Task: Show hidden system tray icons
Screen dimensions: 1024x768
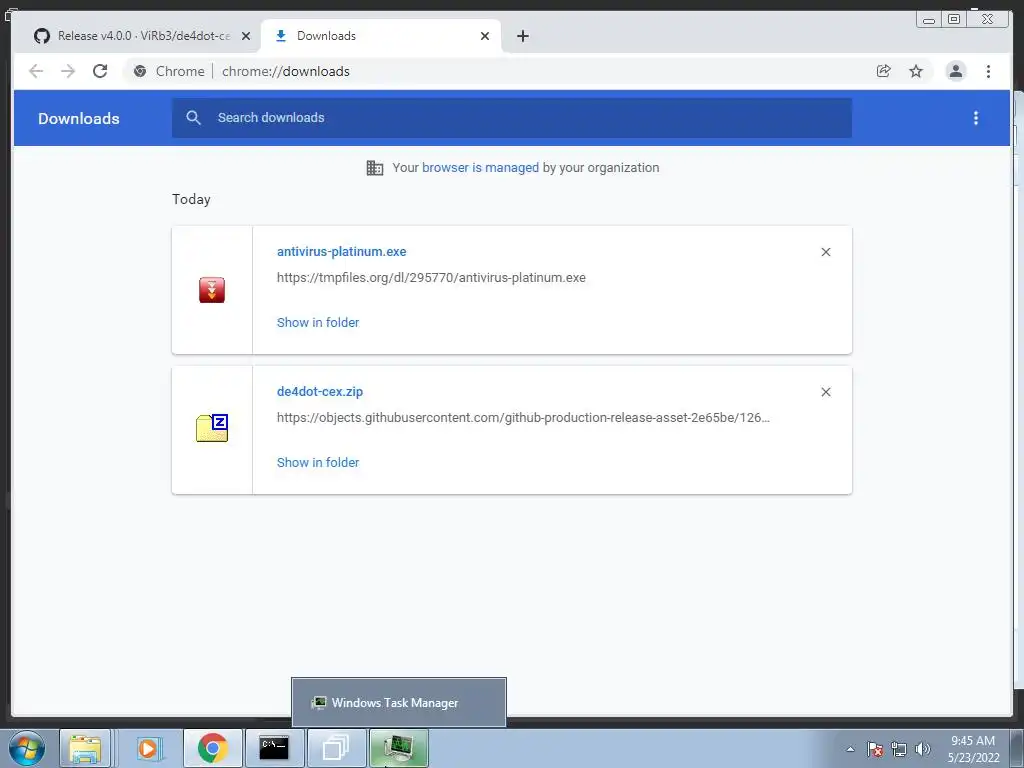Action: (850, 749)
